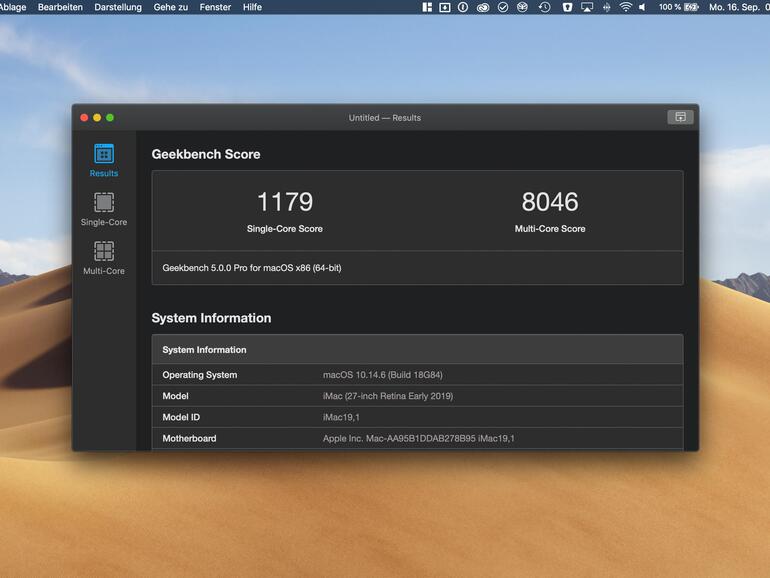Click the large System Information section heading
Image resolution: width=770 pixels, height=578 pixels.
[211, 318]
